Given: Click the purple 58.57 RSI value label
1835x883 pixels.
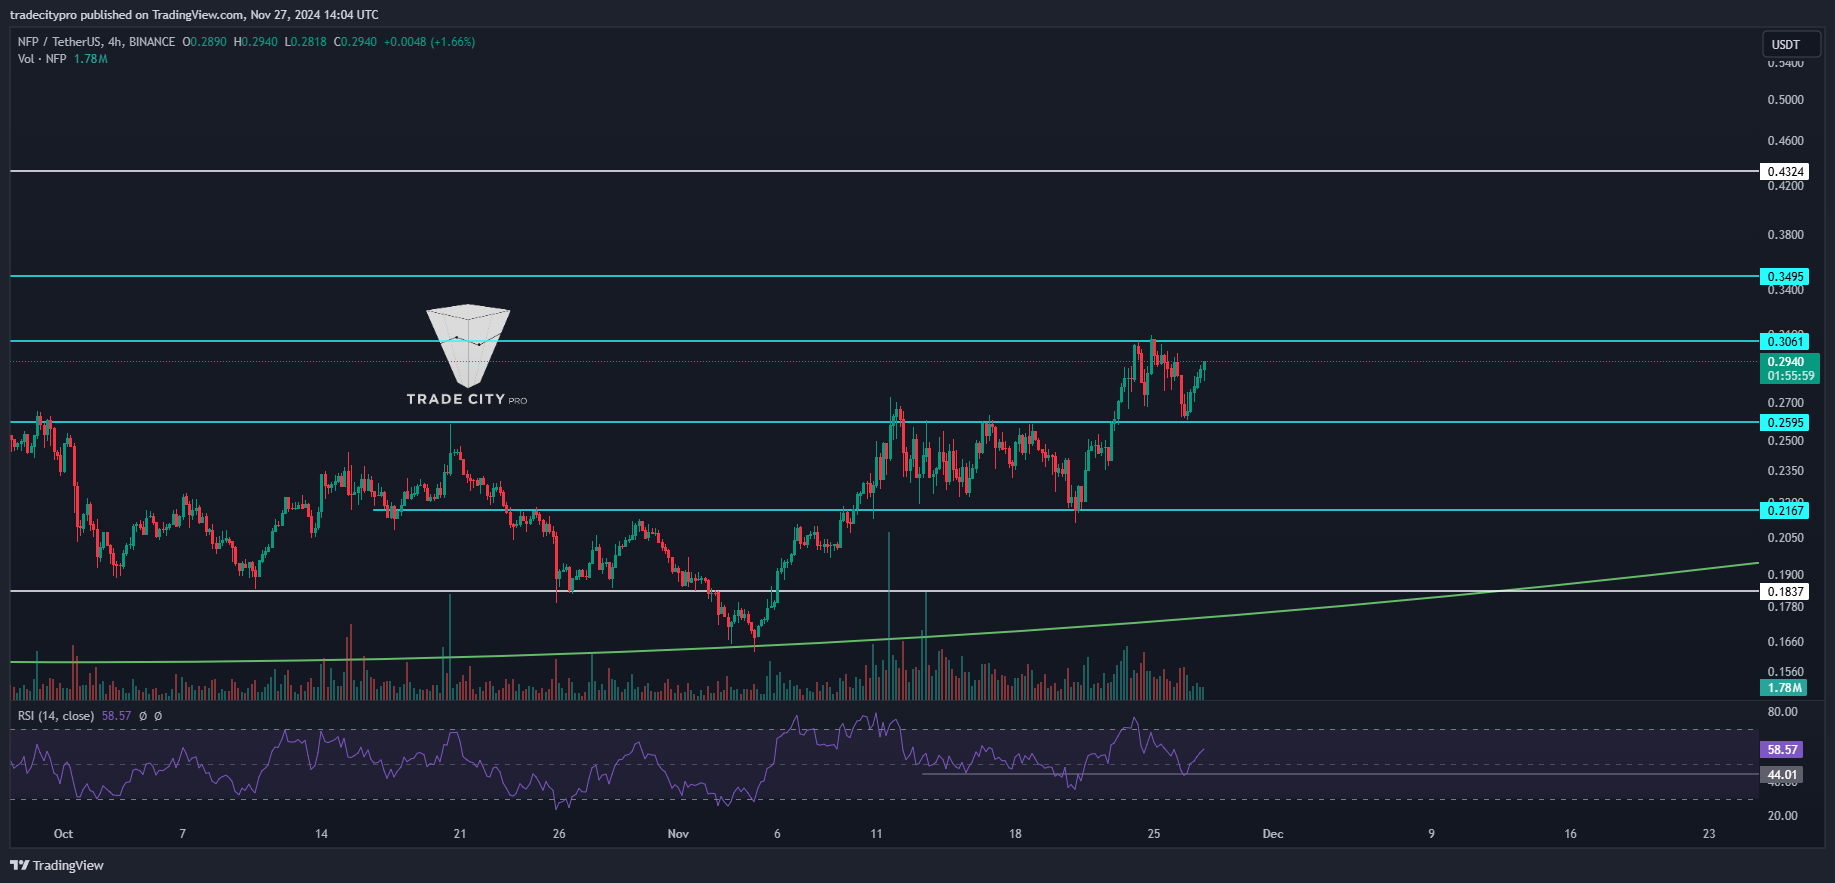Looking at the screenshot, I should pos(1782,749).
